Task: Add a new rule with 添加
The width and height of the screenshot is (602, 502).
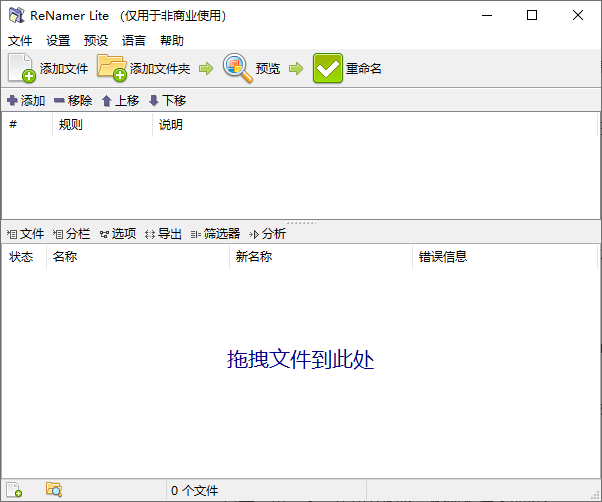Action: coord(26,101)
